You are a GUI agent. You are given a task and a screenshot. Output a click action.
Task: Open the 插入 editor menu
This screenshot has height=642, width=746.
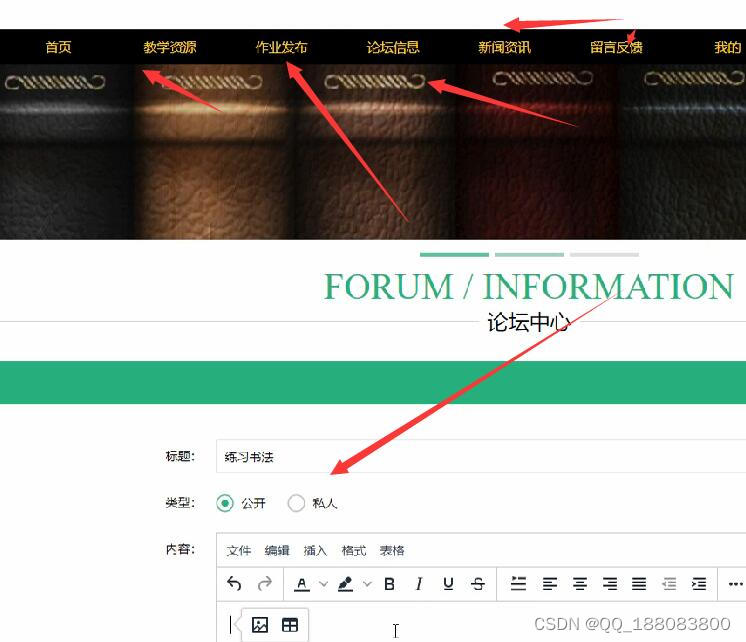(315, 551)
